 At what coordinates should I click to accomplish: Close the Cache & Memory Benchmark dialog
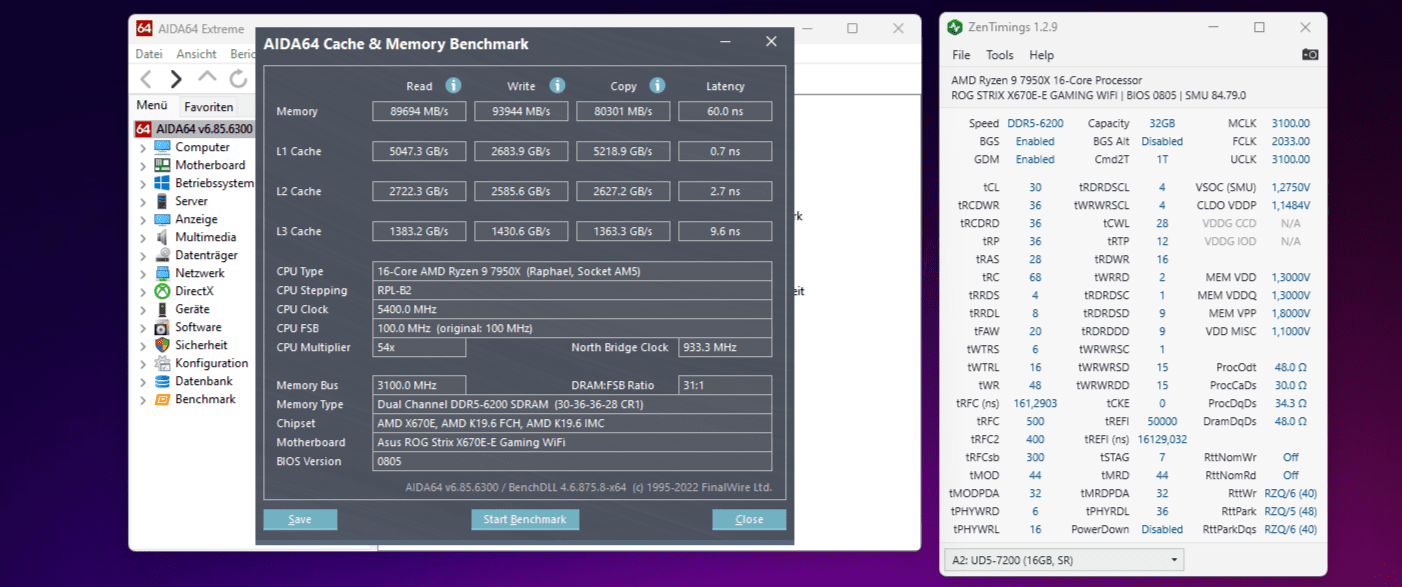point(771,42)
